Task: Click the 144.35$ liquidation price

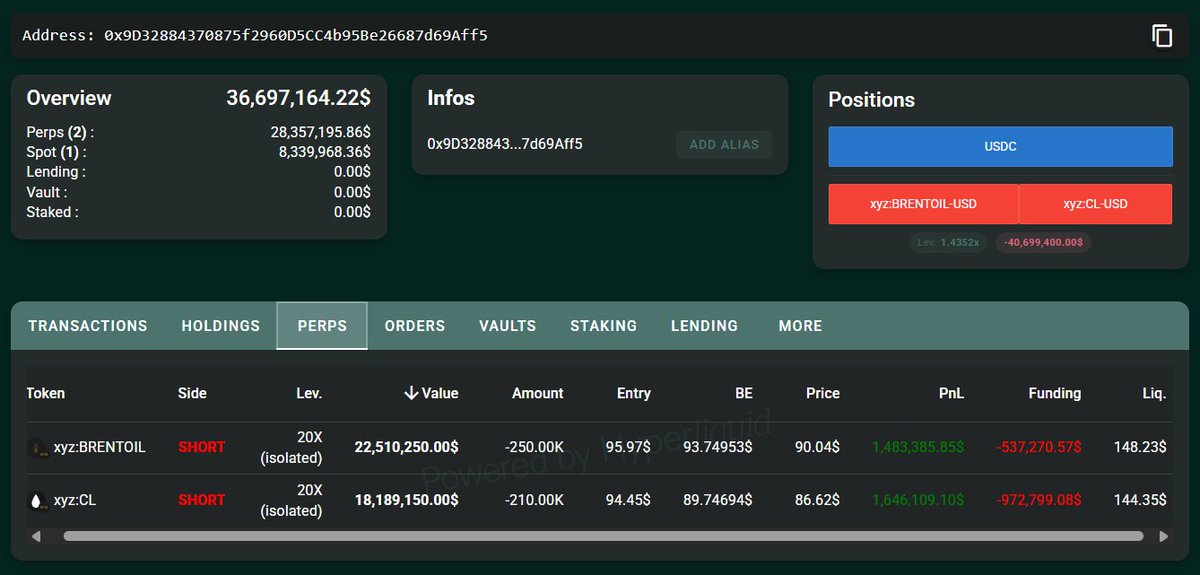Action: pyautogui.click(x=1140, y=500)
